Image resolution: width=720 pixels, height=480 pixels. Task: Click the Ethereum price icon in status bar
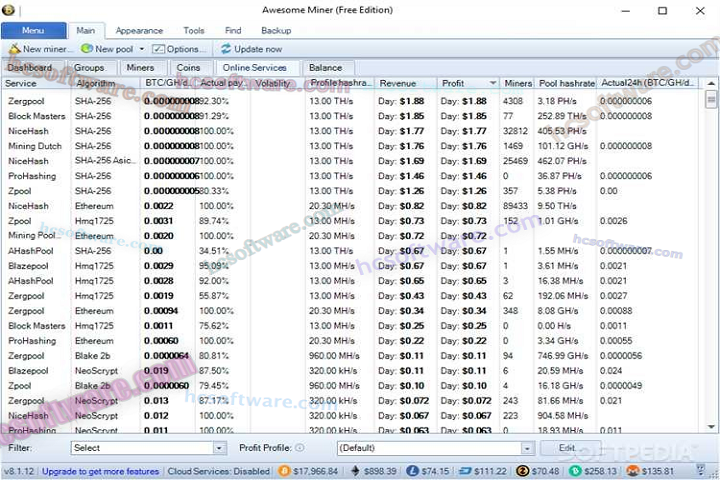(355, 471)
